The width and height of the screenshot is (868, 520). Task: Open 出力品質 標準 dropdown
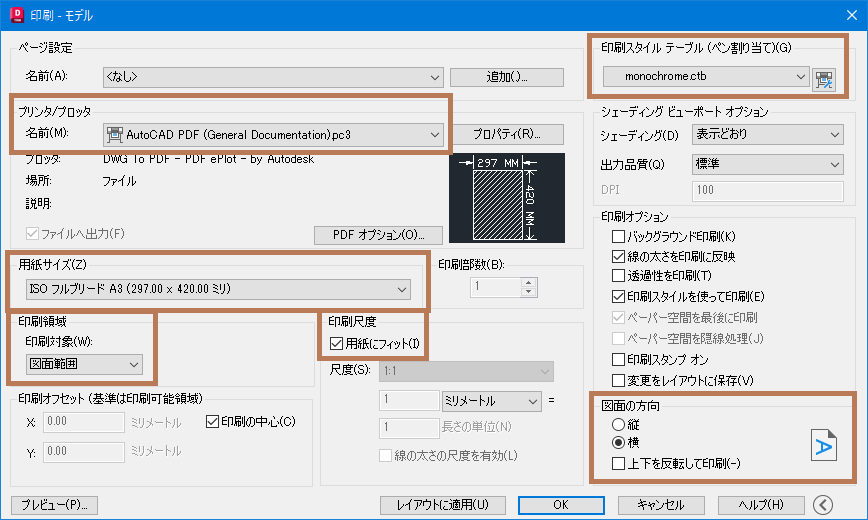(x=768, y=164)
